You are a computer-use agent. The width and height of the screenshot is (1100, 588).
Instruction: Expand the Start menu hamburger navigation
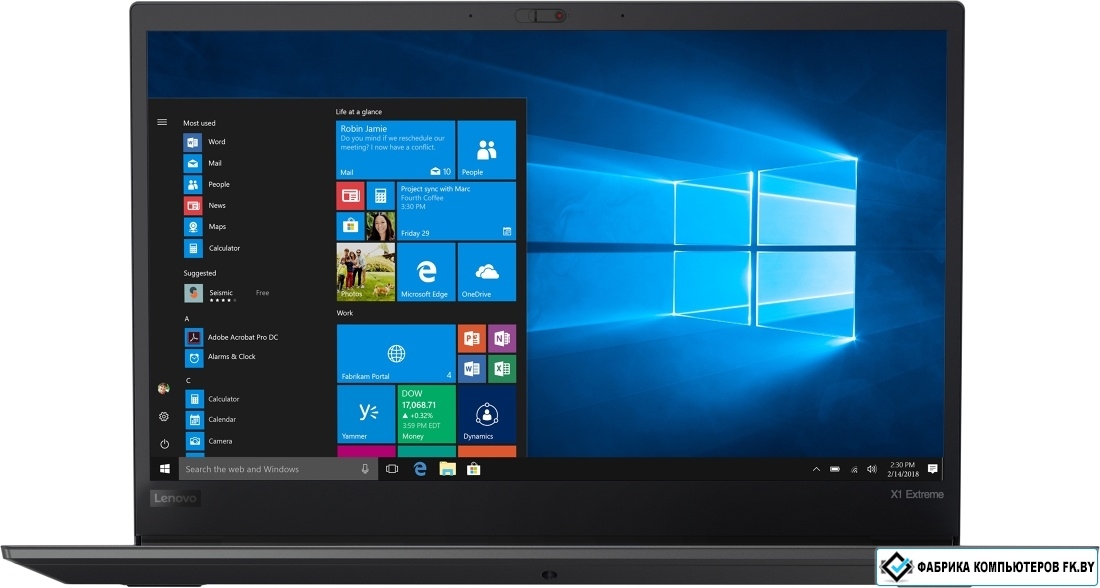point(162,122)
